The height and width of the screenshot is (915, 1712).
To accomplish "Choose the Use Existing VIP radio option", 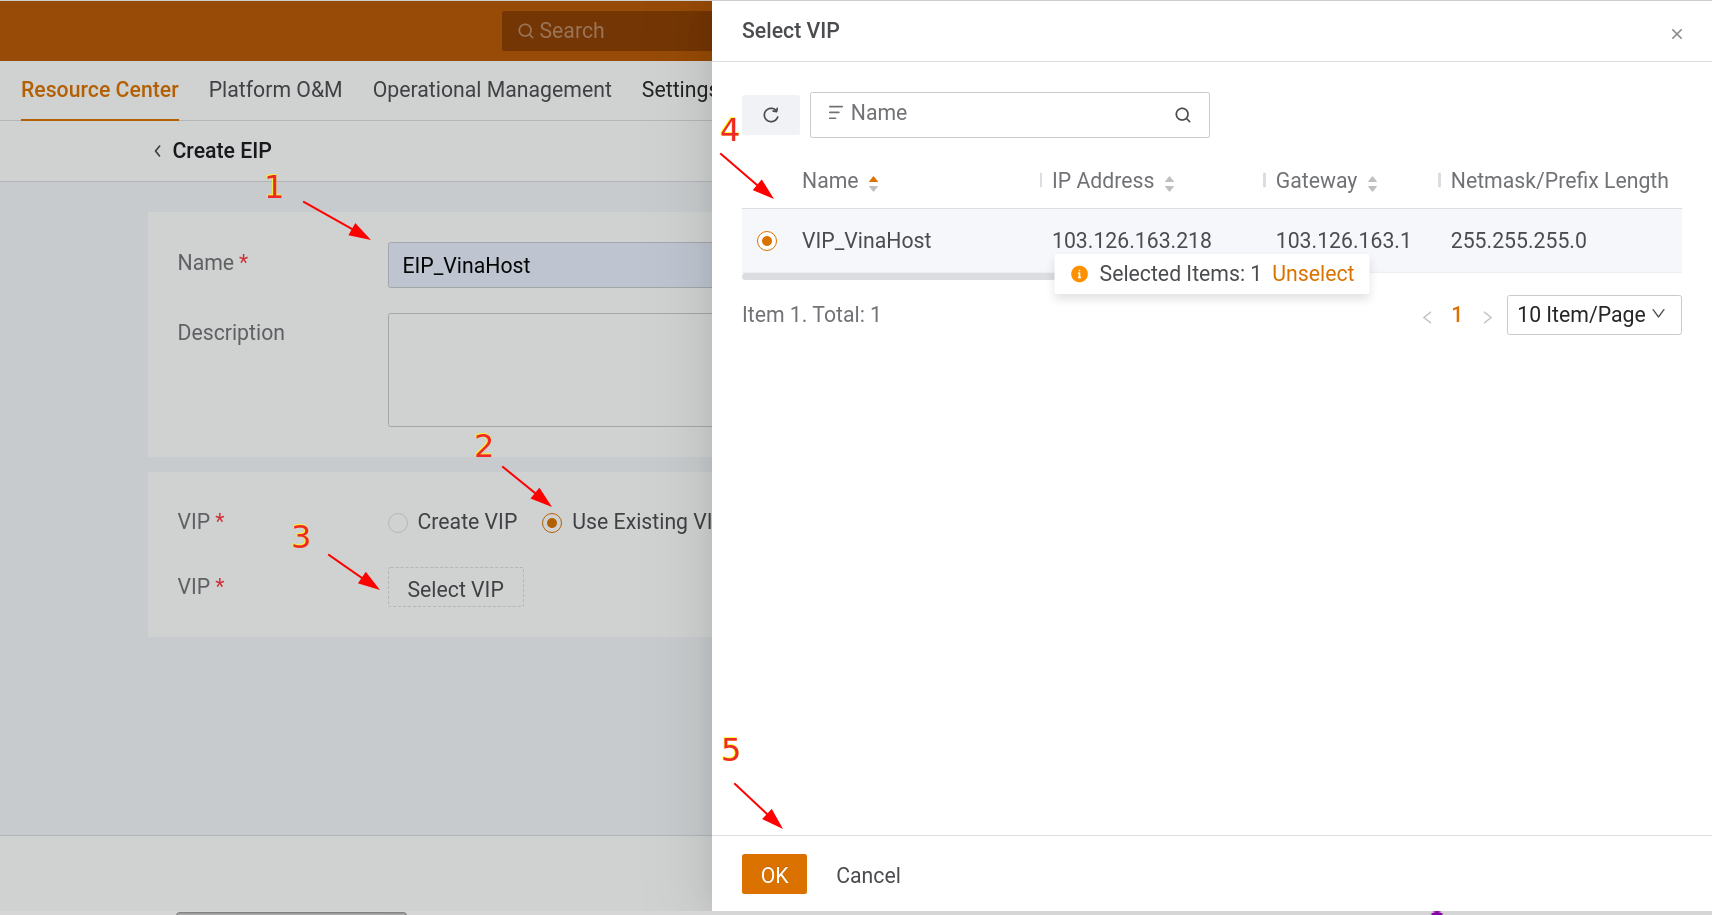I will [x=552, y=523].
